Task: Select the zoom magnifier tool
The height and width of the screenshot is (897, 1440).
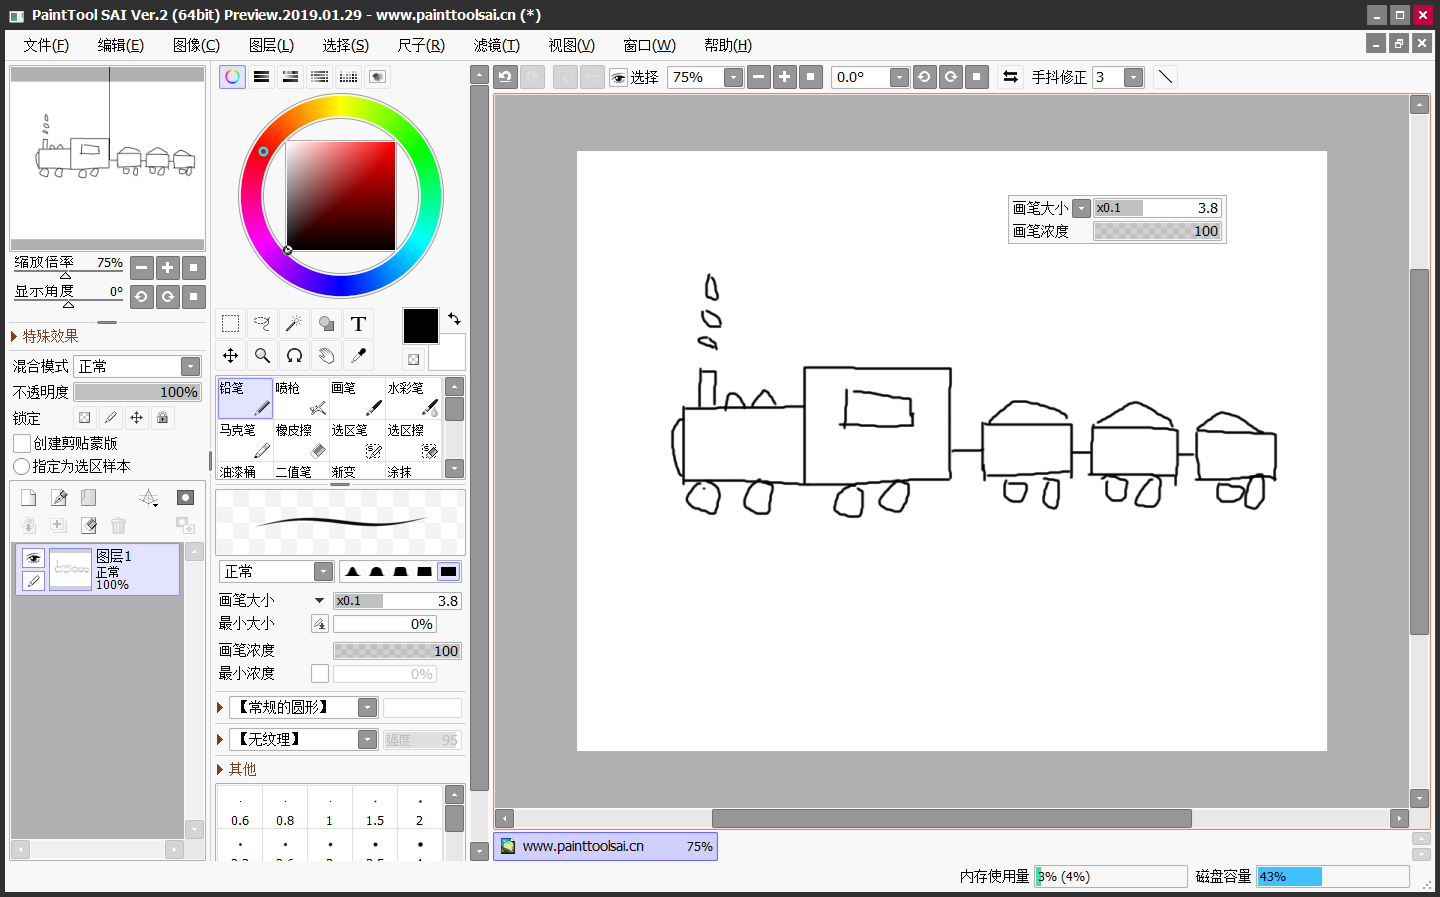Action: (262, 356)
